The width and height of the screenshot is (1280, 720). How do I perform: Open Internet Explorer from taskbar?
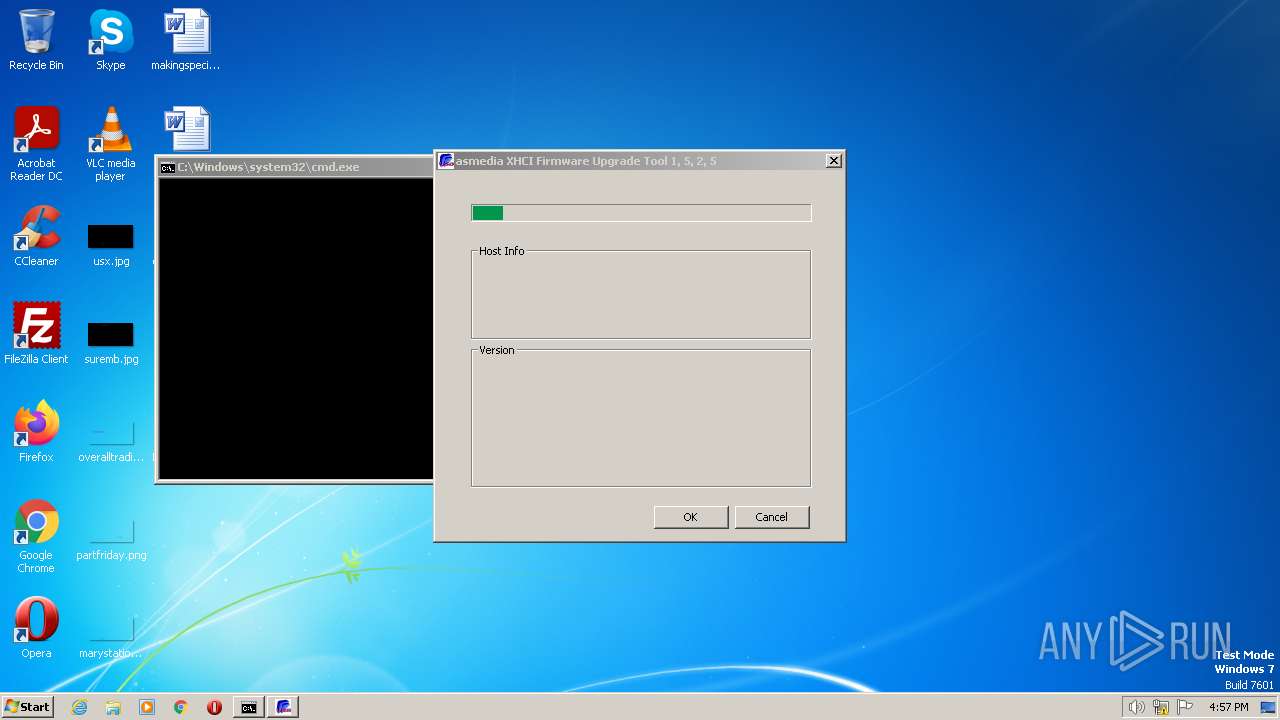tap(79, 707)
